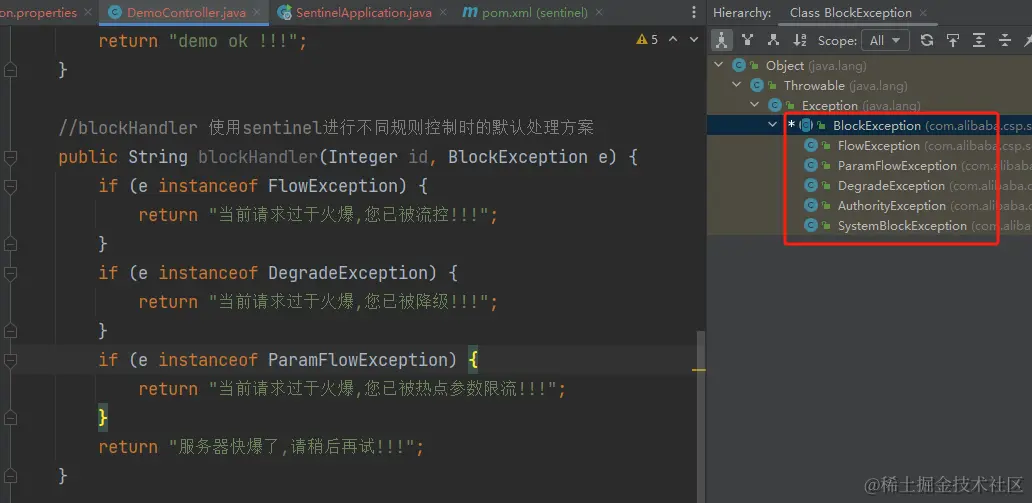
Task: Switch to subtypes hierarchy icon
Action: (x=773, y=40)
